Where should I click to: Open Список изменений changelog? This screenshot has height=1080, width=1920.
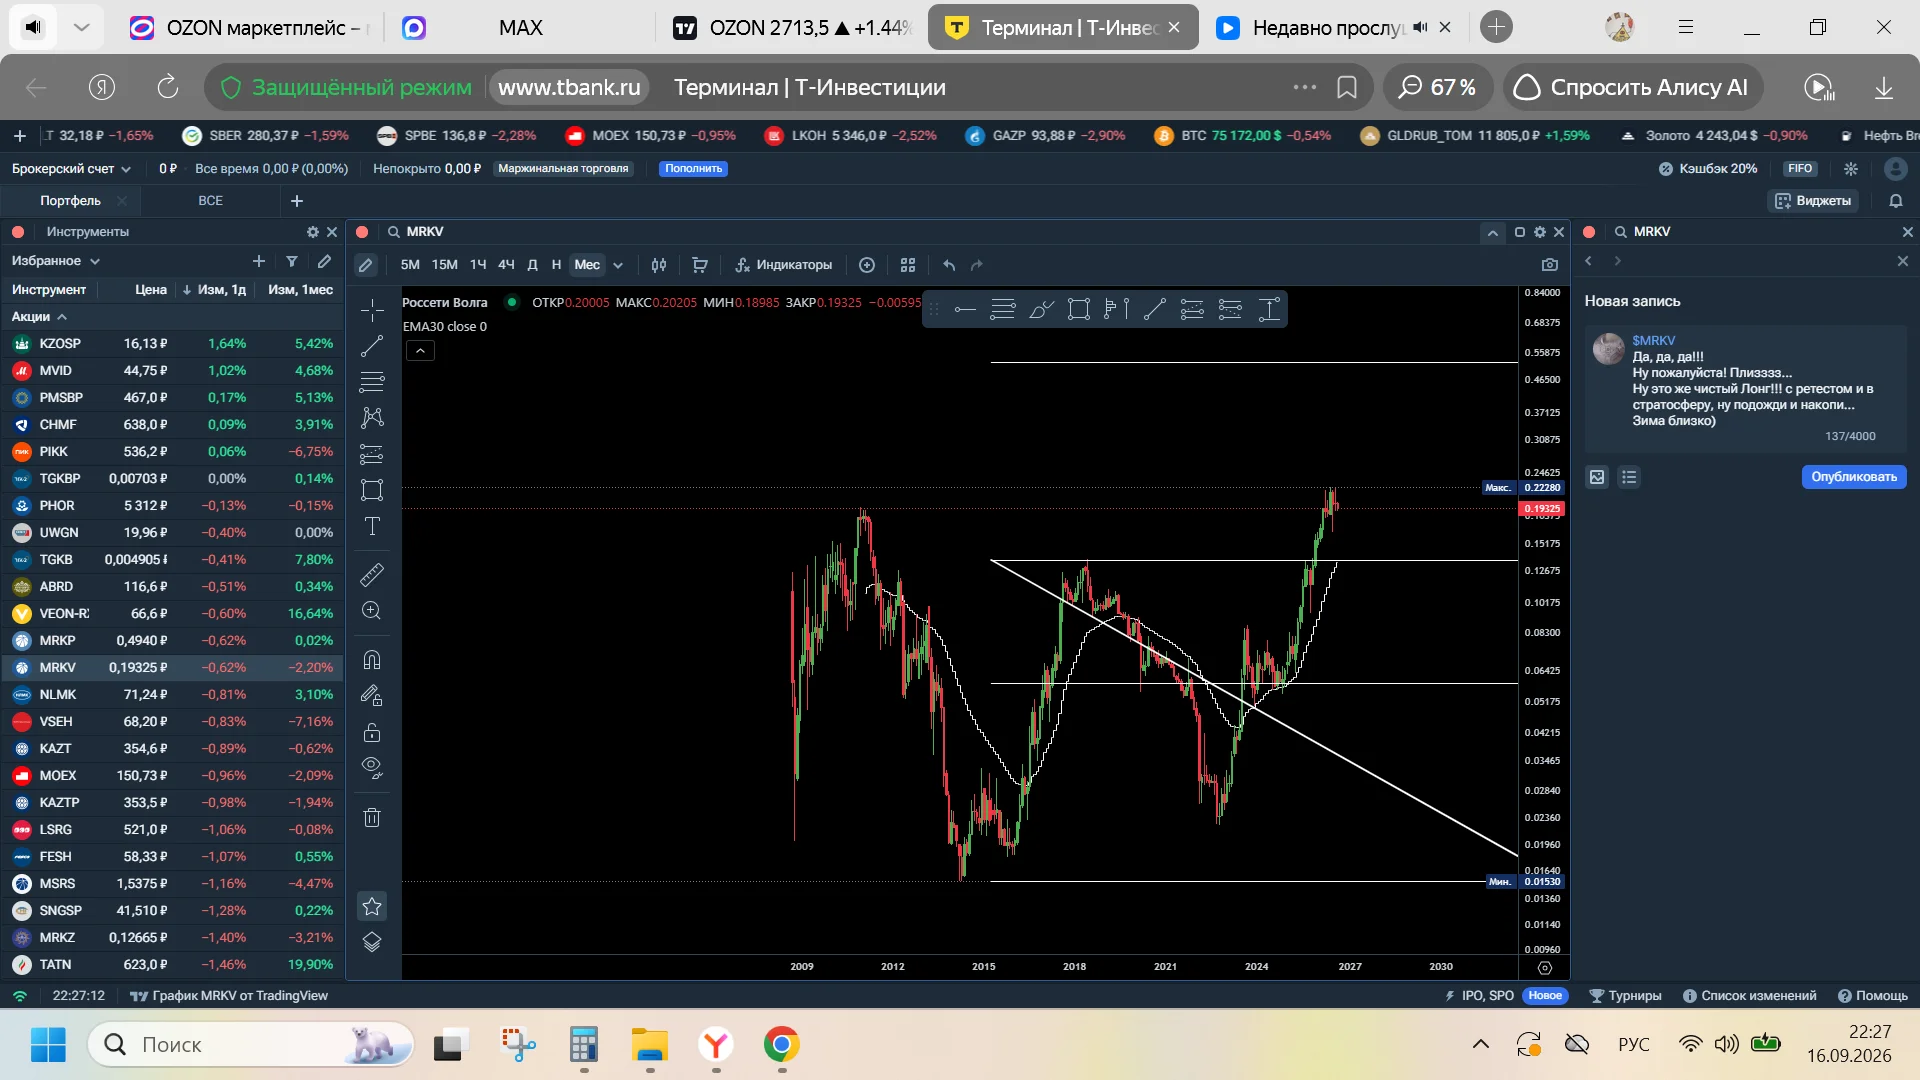point(1750,996)
